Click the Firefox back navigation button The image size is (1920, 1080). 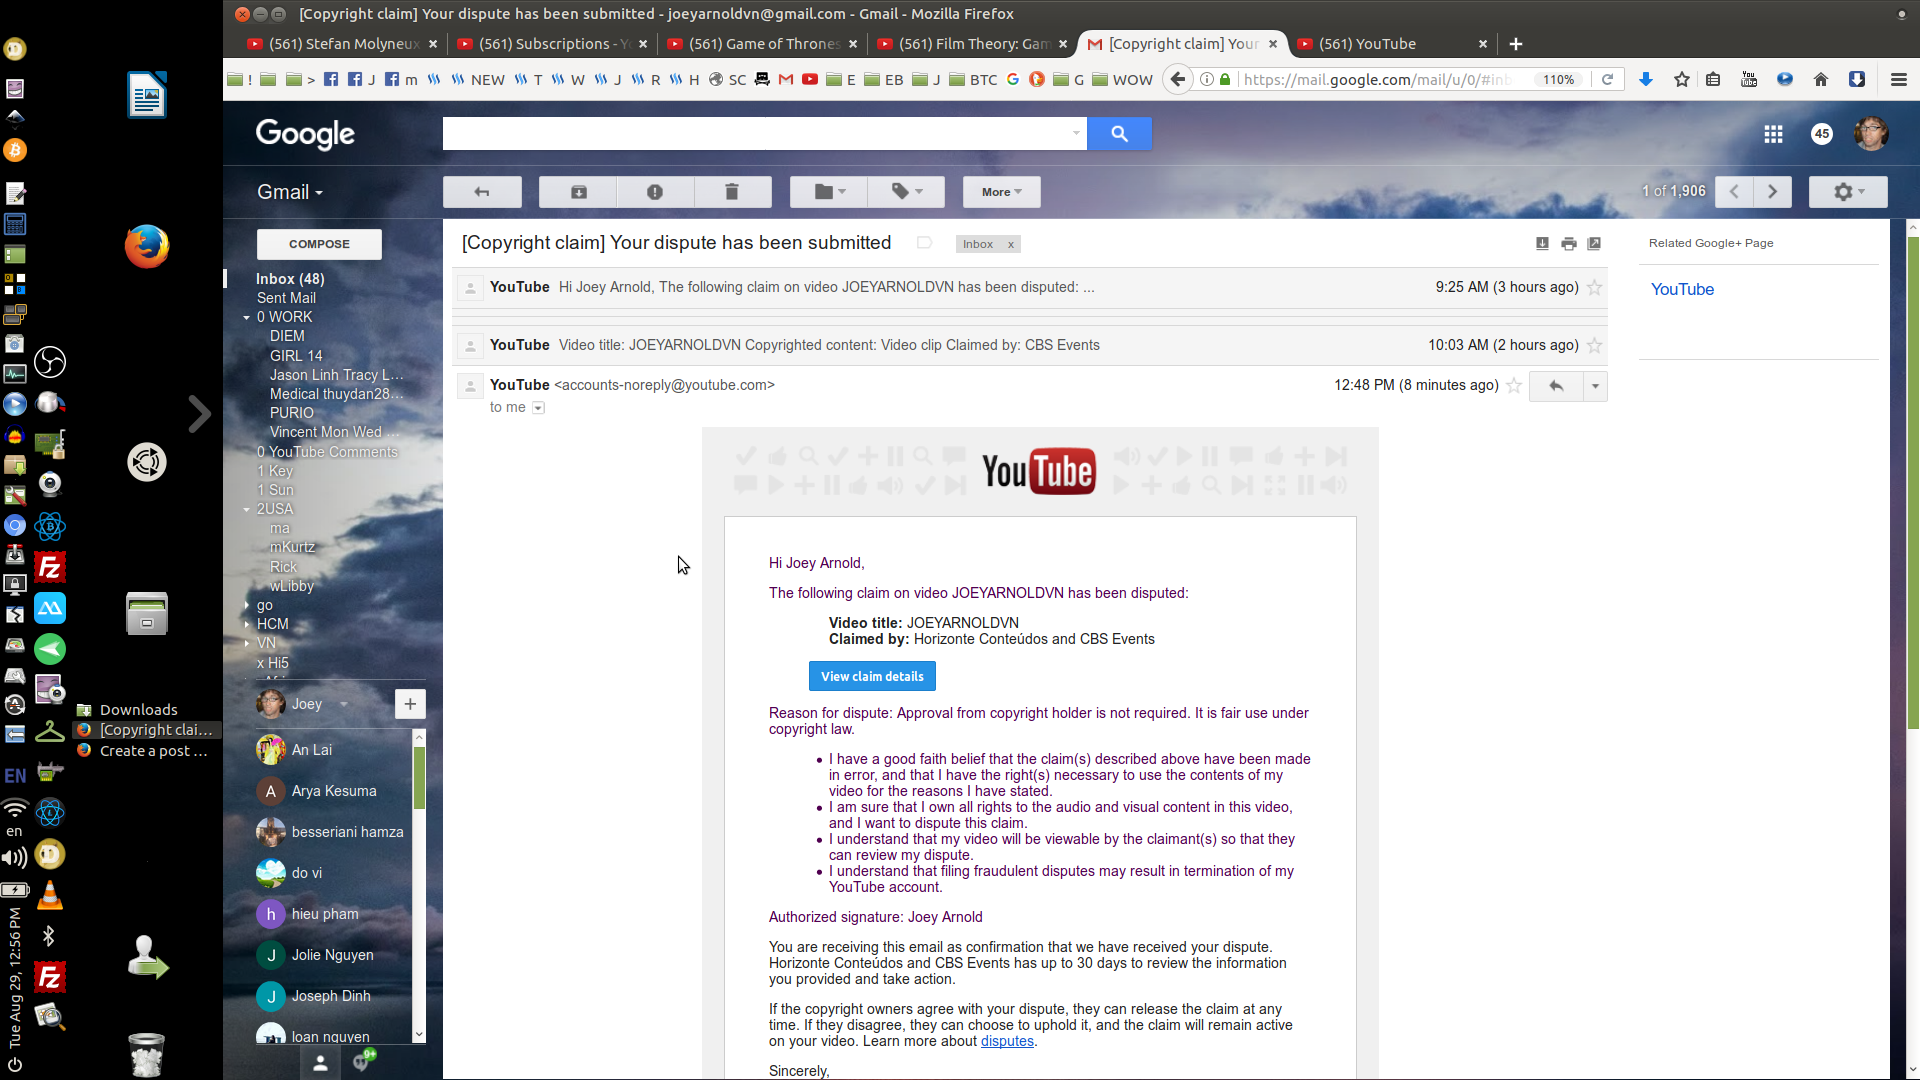coord(1178,79)
